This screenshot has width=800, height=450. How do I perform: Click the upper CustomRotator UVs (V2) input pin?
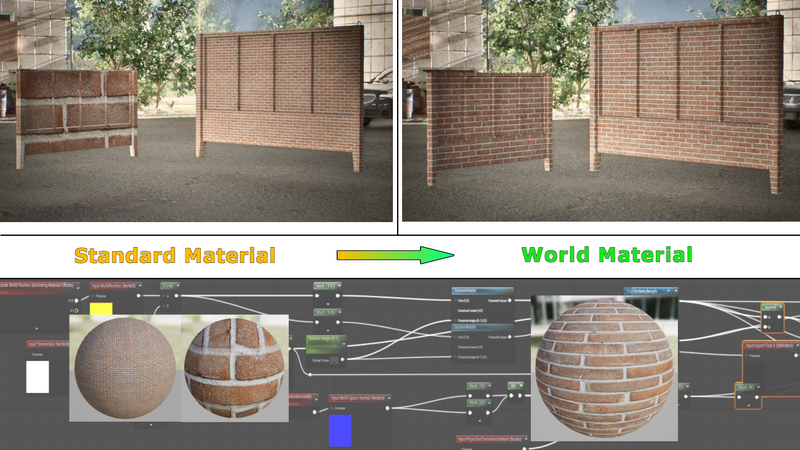click(455, 301)
